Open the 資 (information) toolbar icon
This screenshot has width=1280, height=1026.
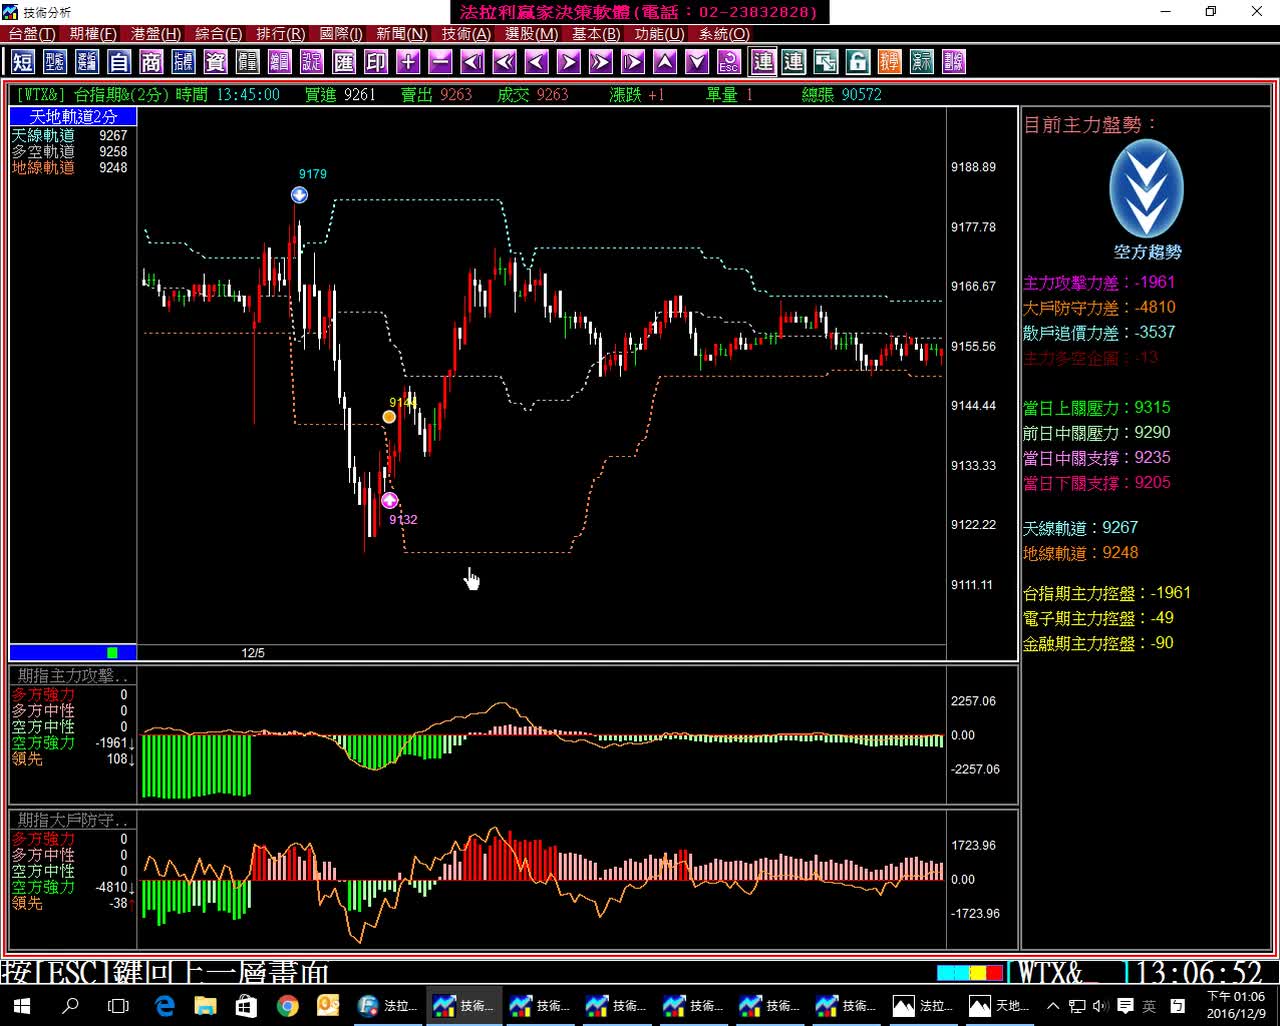tap(215, 62)
